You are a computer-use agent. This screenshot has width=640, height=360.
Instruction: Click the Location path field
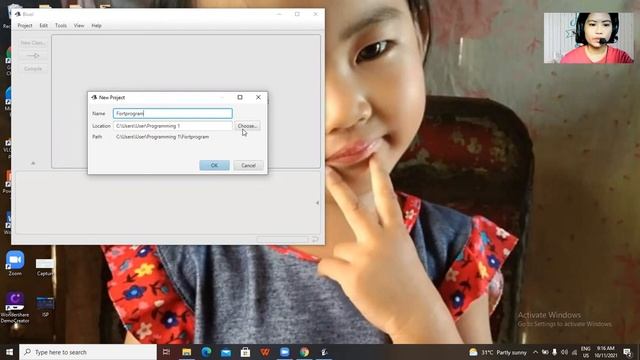(173, 126)
